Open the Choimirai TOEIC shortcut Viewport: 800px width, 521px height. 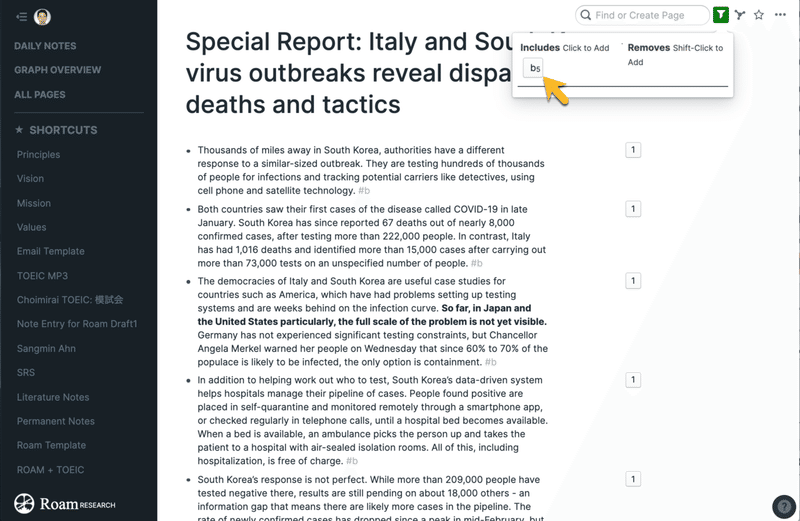coord(70,300)
